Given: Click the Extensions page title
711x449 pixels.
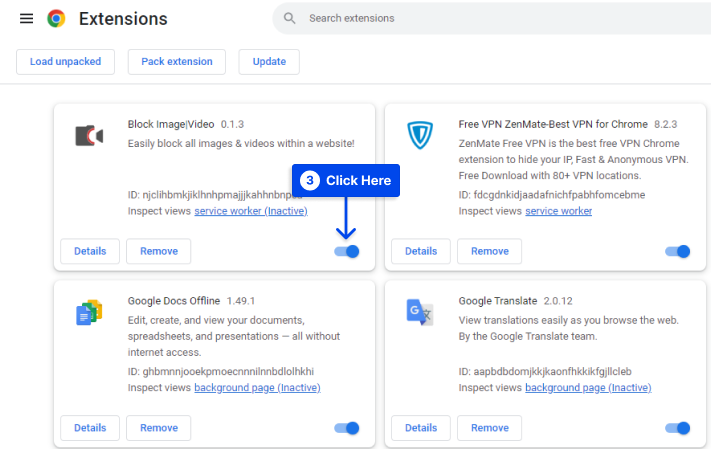Looking at the screenshot, I should tap(123, 19).
